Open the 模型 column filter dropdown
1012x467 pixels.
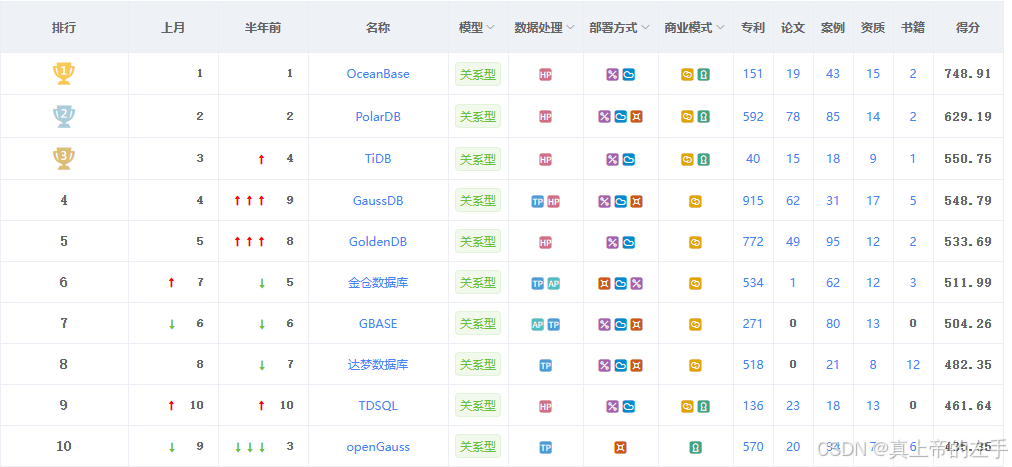point(491,28)
